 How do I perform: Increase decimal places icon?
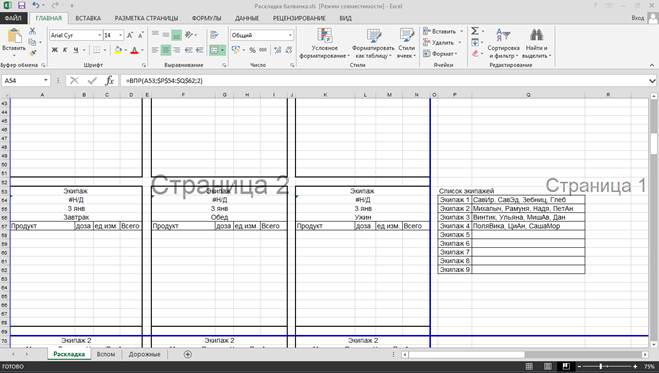277,50
